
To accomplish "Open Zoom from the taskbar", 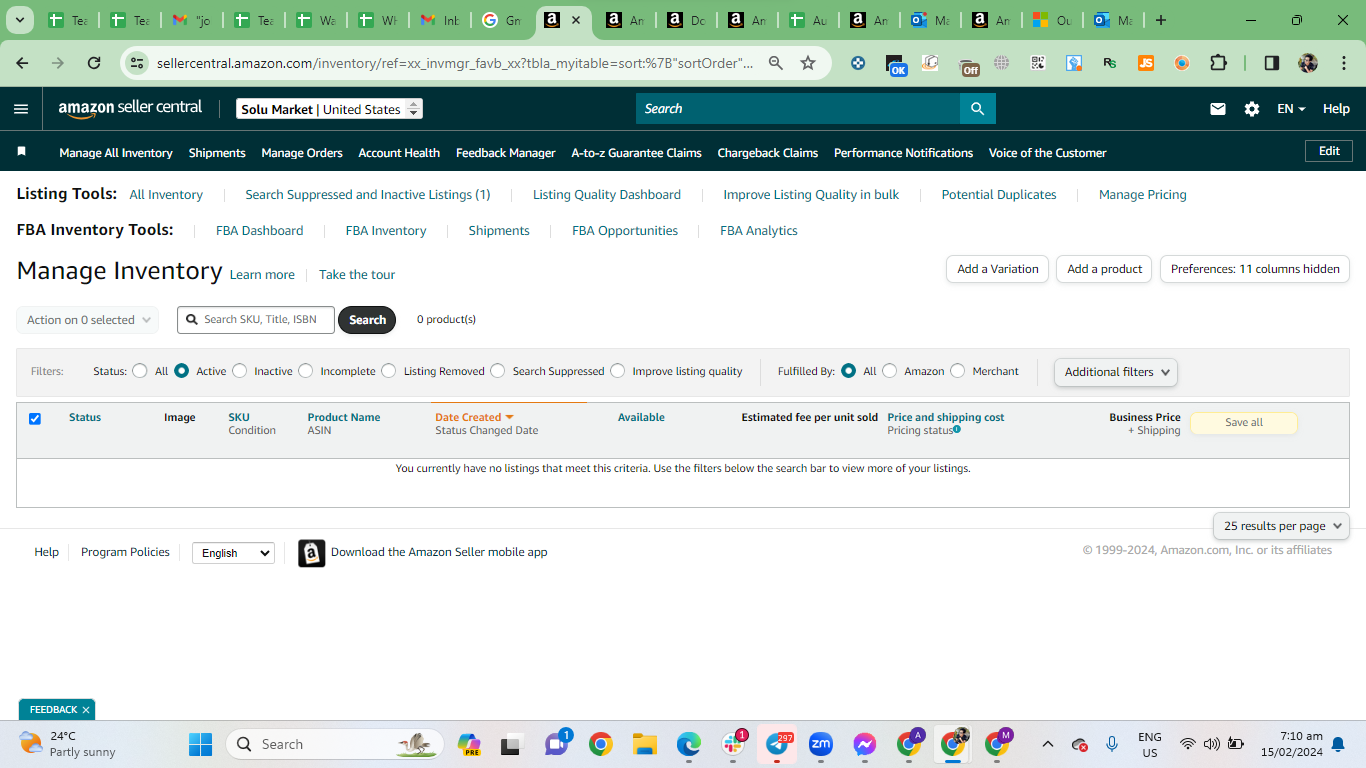I will tap(821, 744).
